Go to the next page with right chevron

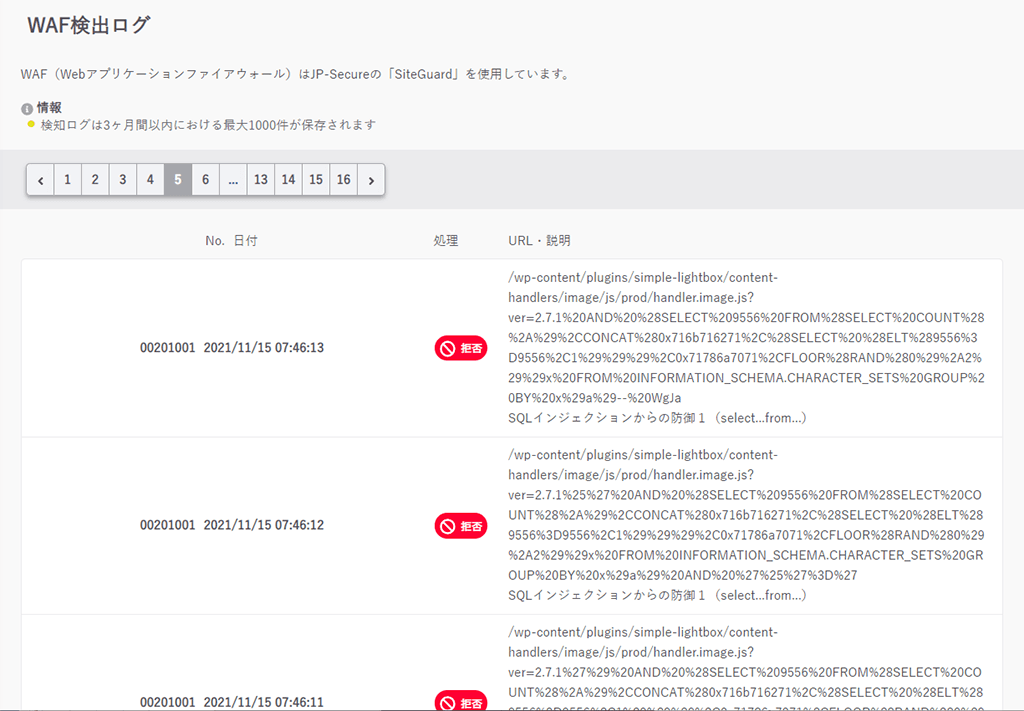point(371,180)
